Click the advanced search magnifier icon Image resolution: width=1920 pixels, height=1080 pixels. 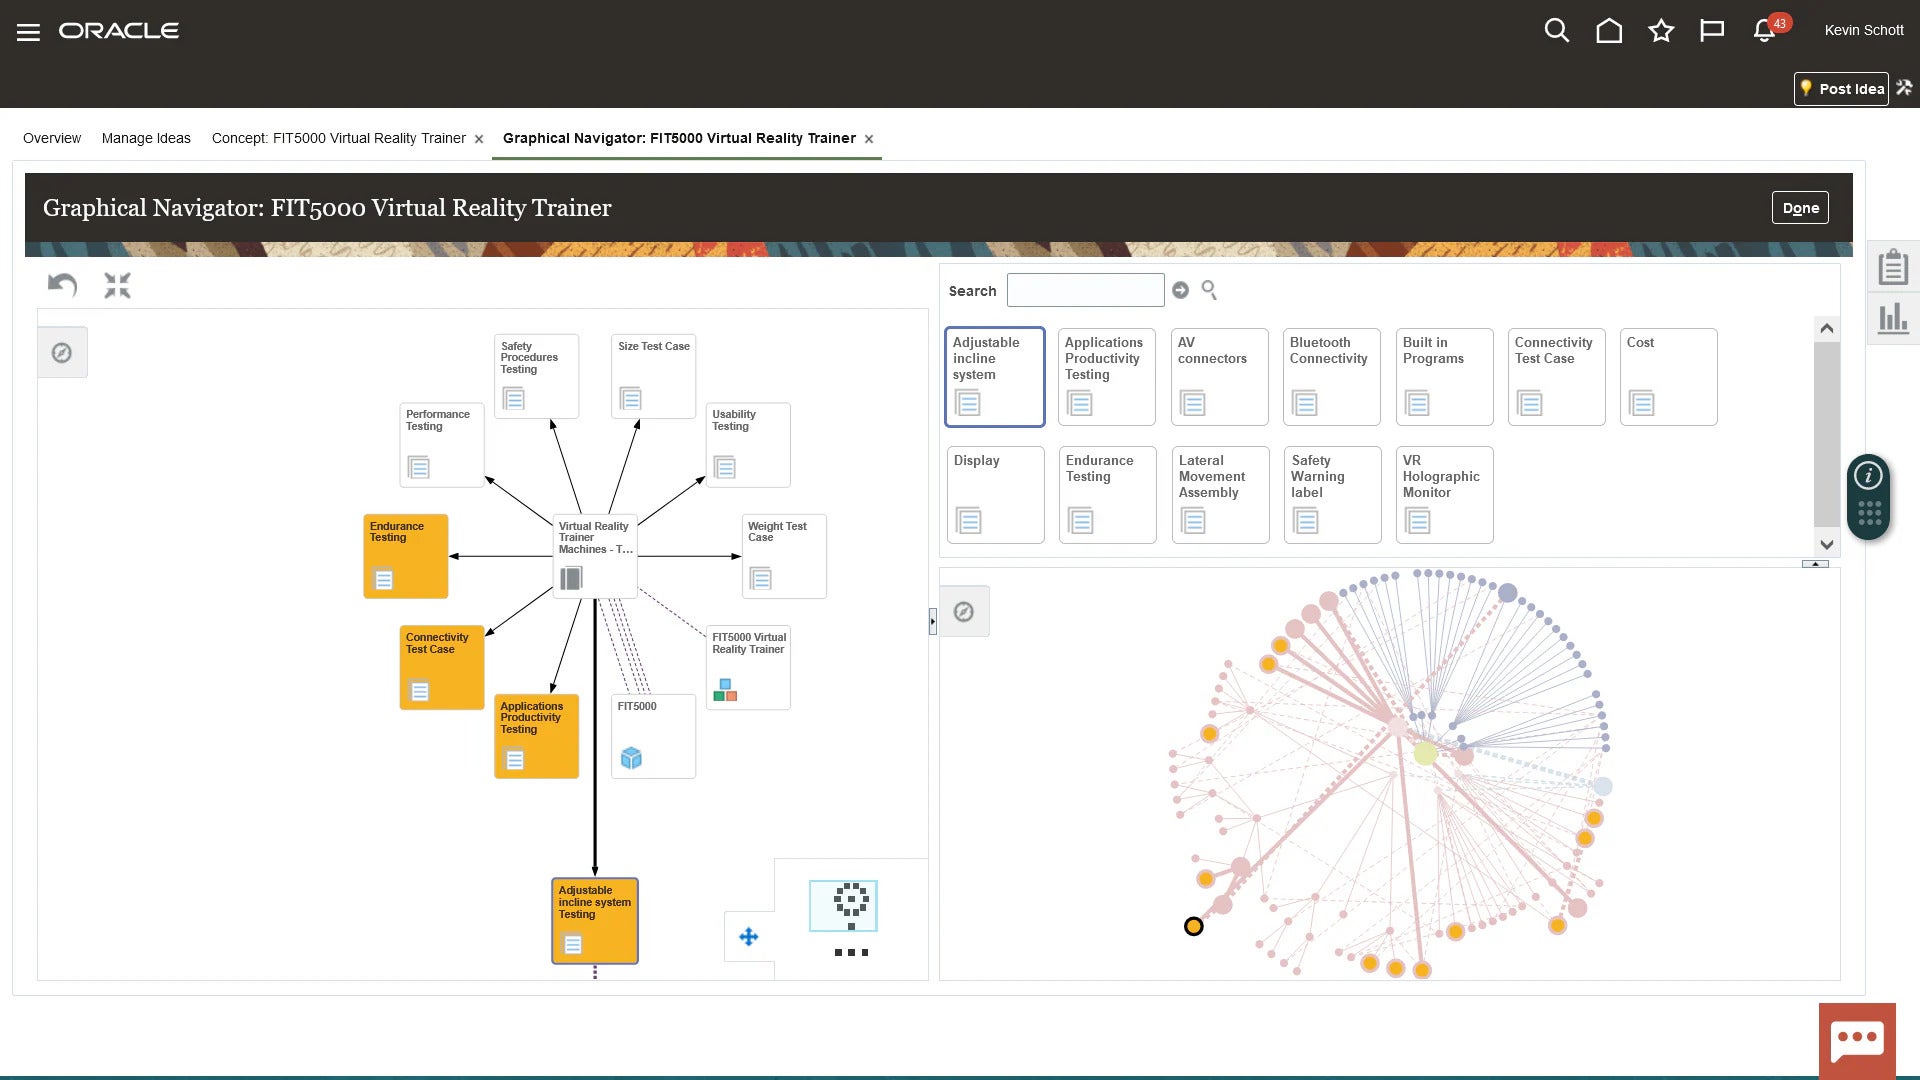[1209, 290]
